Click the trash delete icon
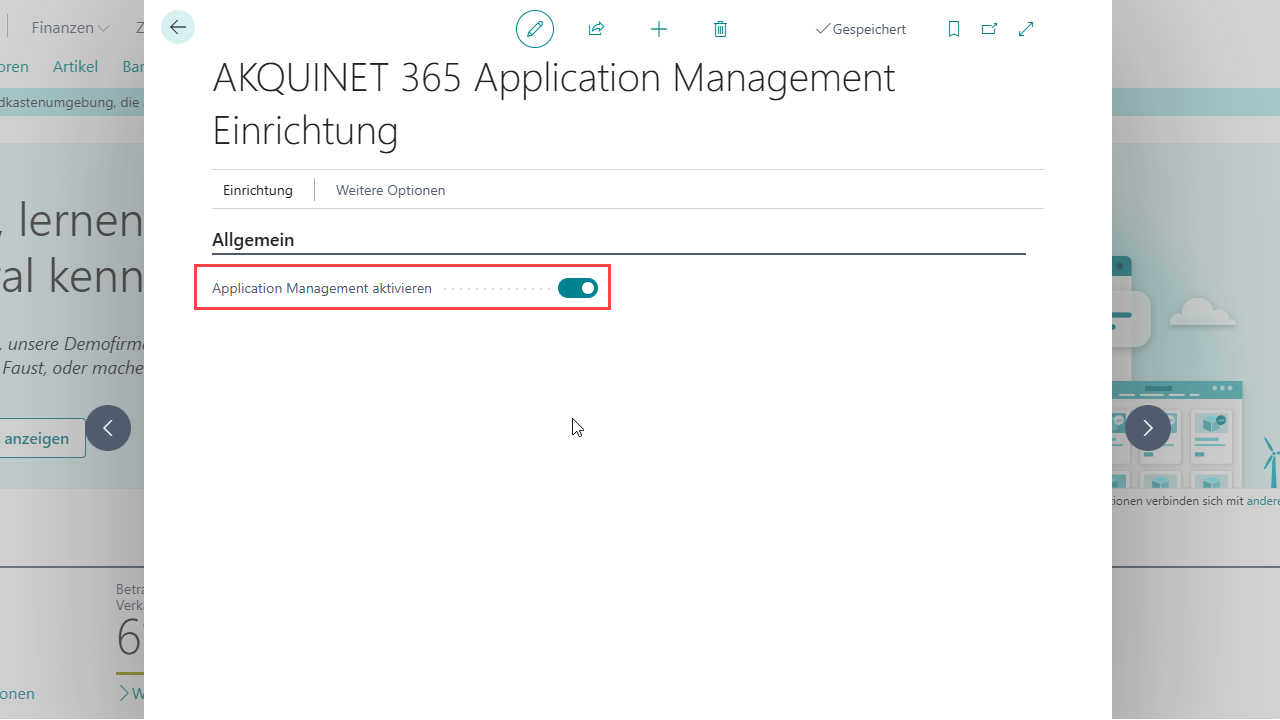This screenshot has width=1280, height=720. (720, 29)
